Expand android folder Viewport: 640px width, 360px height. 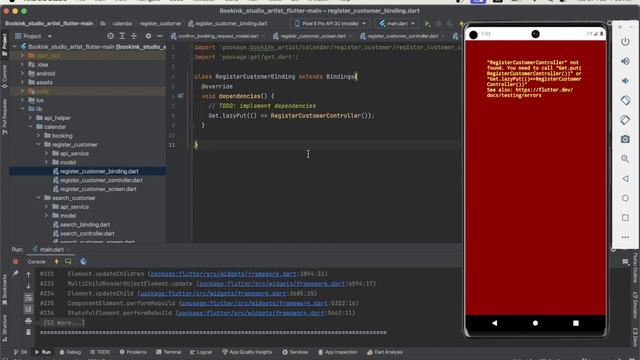(22, 73)
